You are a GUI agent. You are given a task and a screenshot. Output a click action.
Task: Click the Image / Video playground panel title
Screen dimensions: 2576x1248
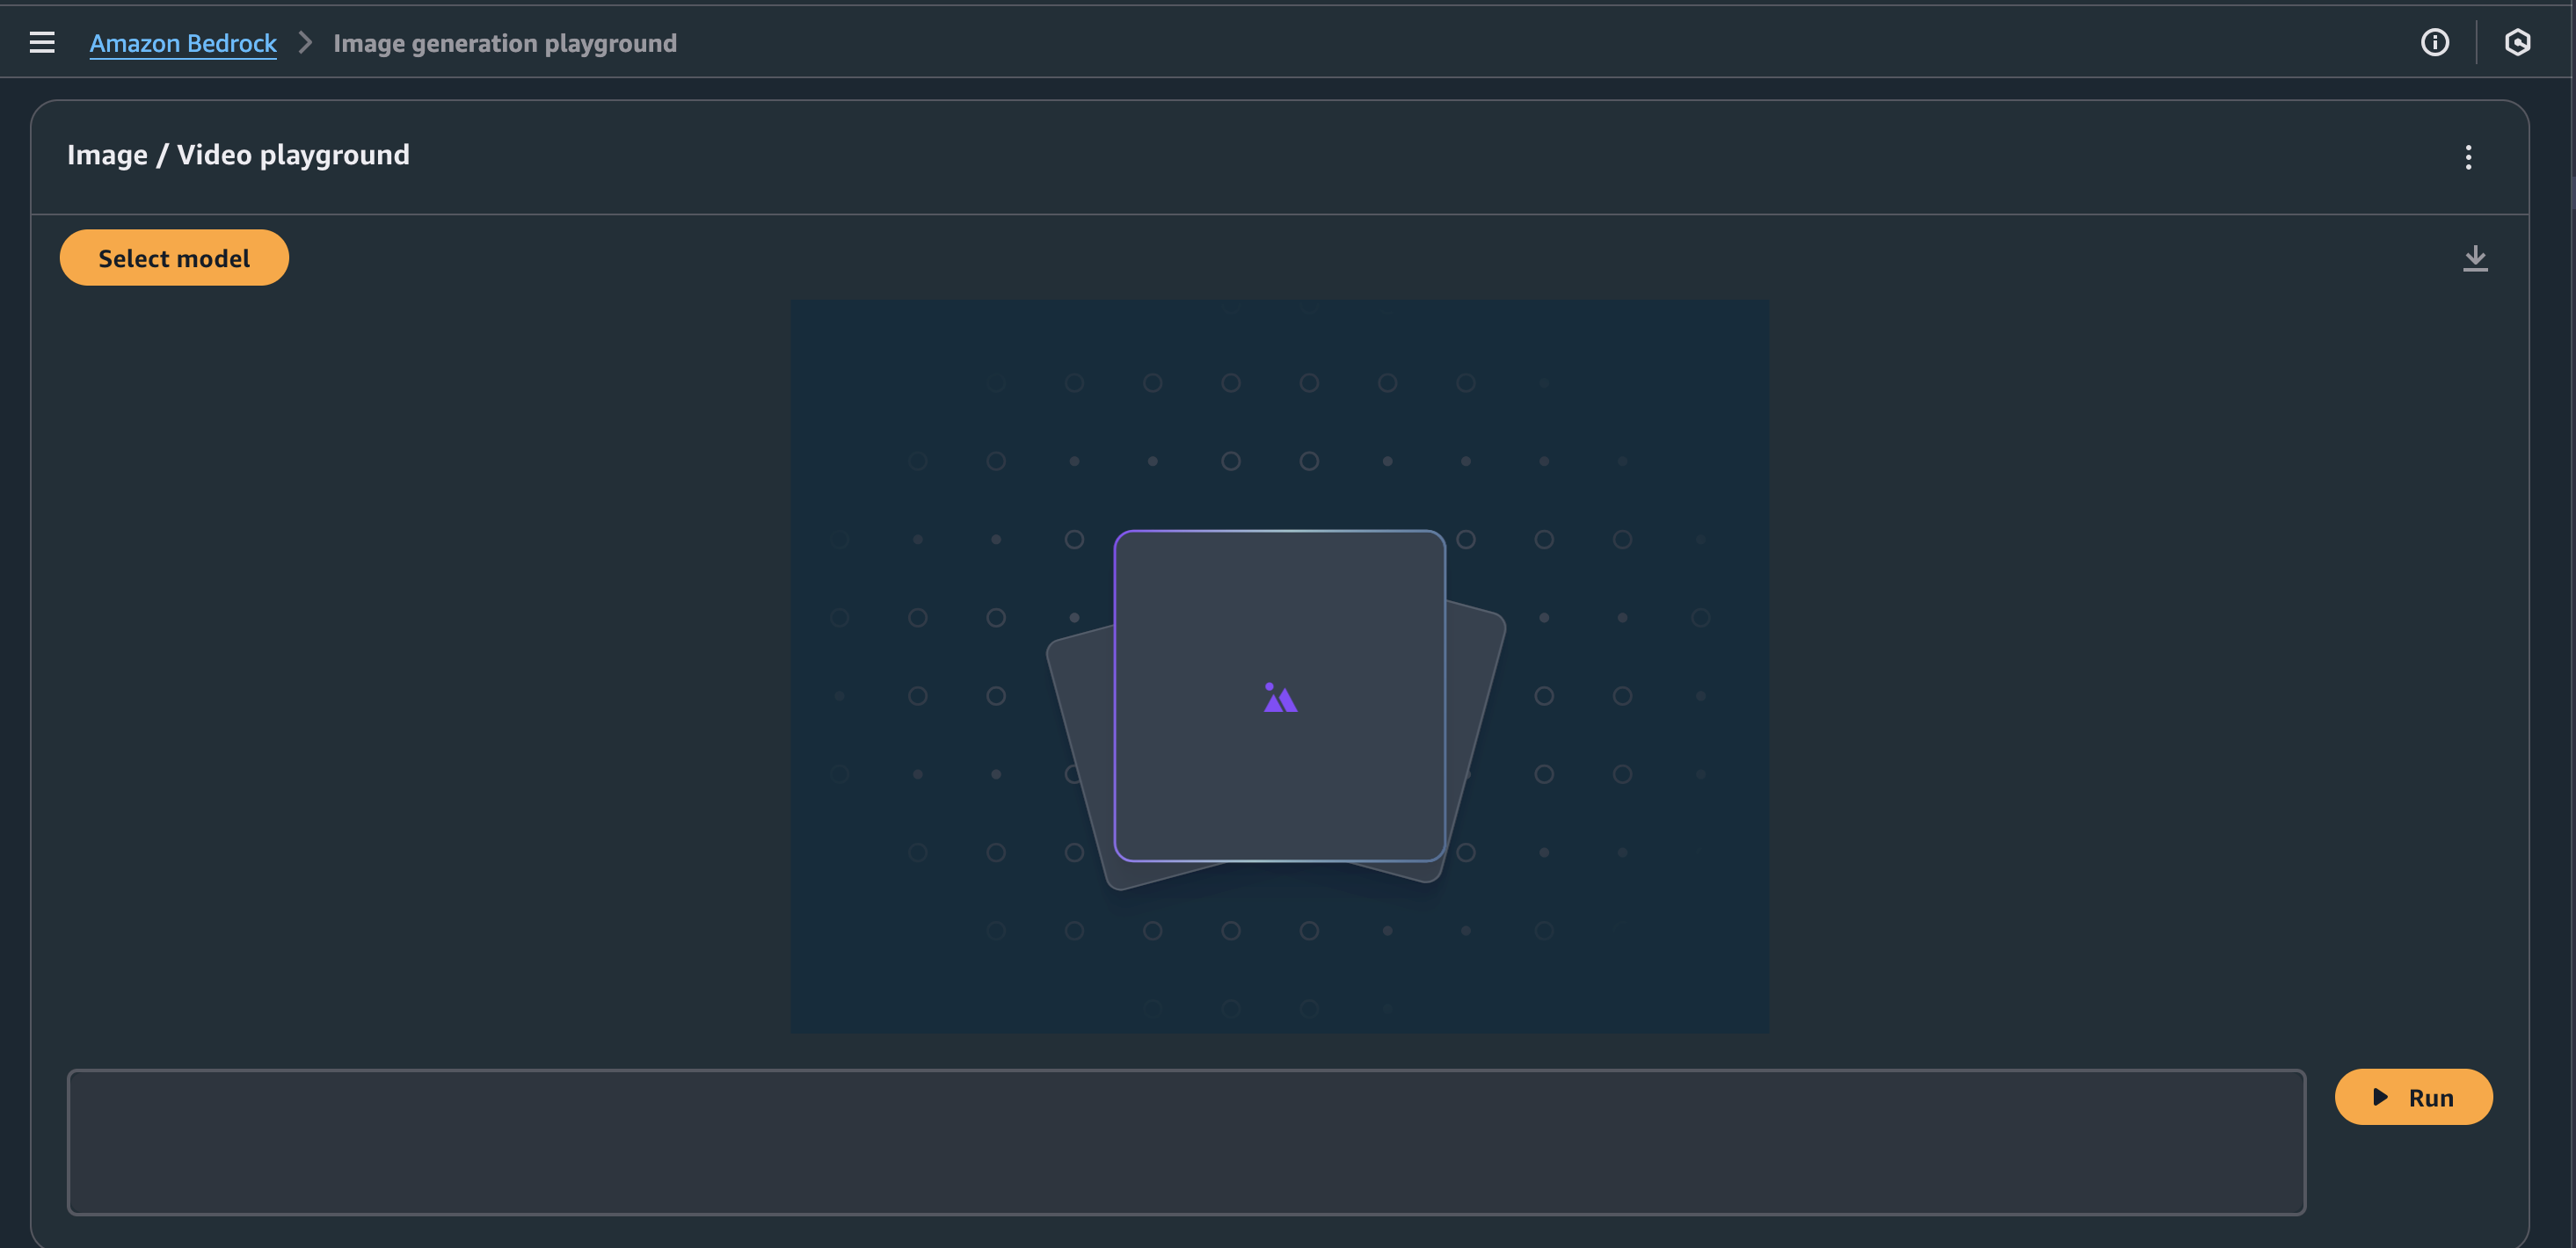pyautogui.click(x=238, y=154)
